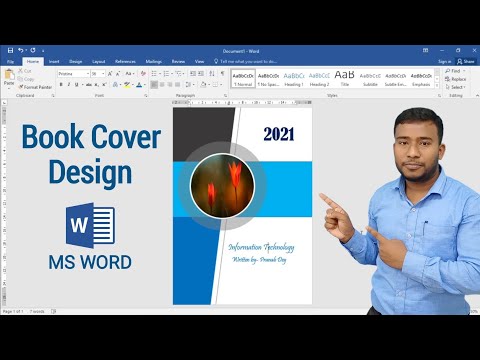Image resolution: width=480 pixels, height=360 pixels.
Task: Click Decrease Indent icon
Action: (193, 74)
